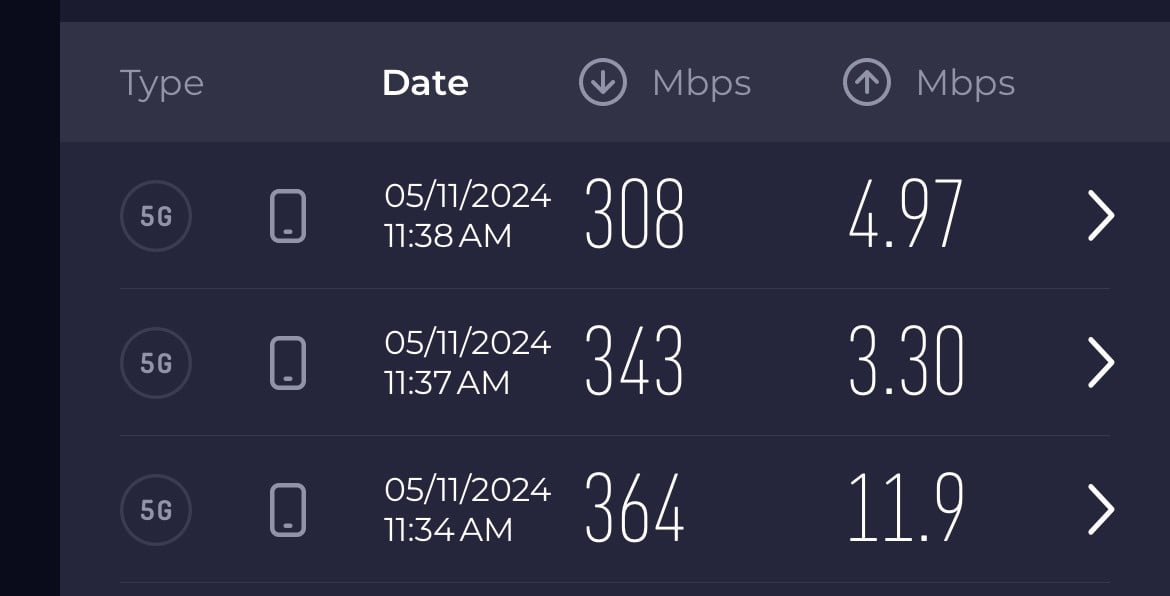Open the 05/11/2024 11:38 AM date entry
Image resolution: width=1170 pixels, height=596 pixels.
[x=467, y=215]
